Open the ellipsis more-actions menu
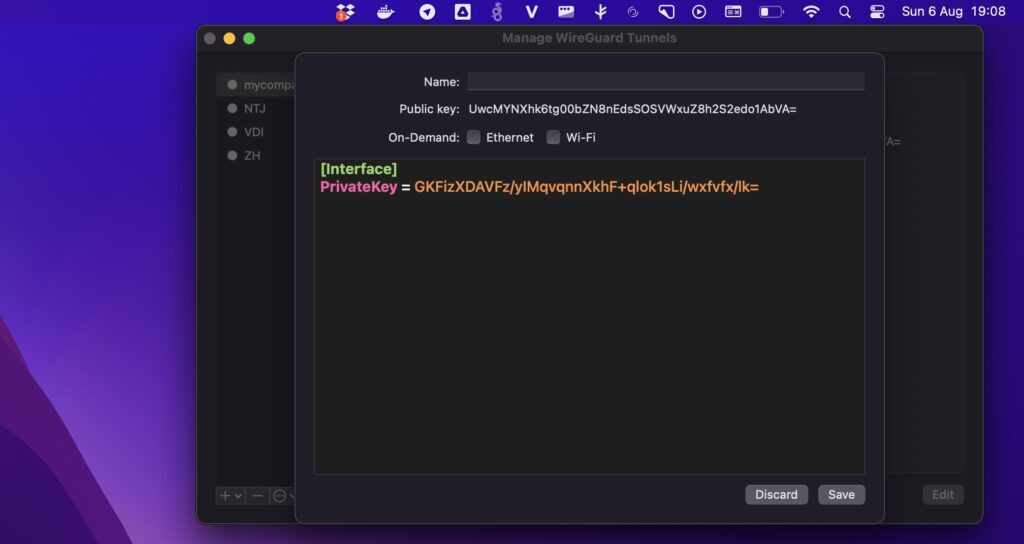 point(280,496)
